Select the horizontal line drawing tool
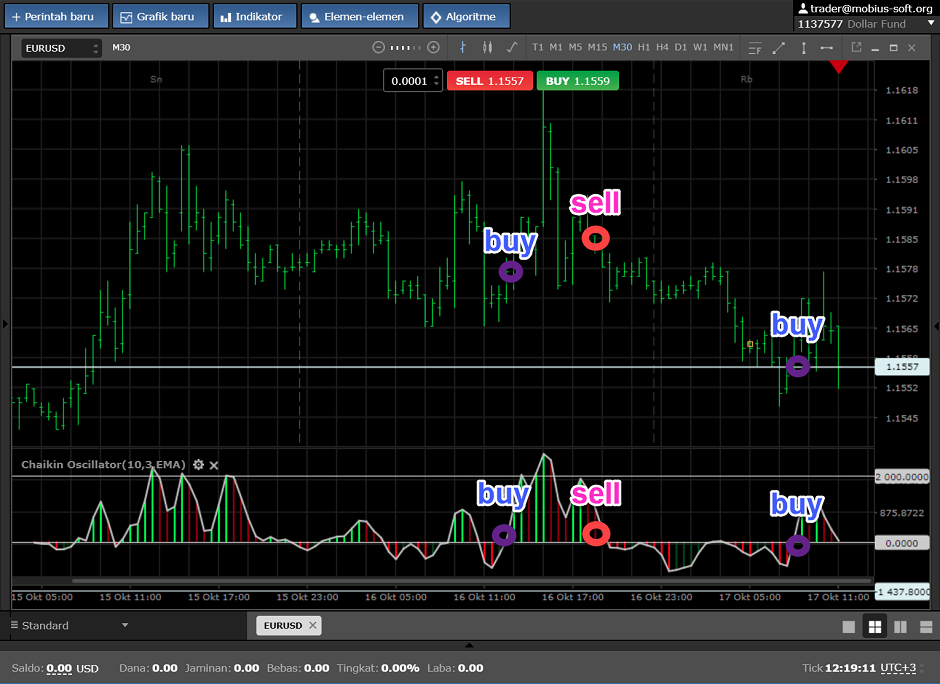Image resolution: width=940 pixels, height=684 pixels. [827, 48]
